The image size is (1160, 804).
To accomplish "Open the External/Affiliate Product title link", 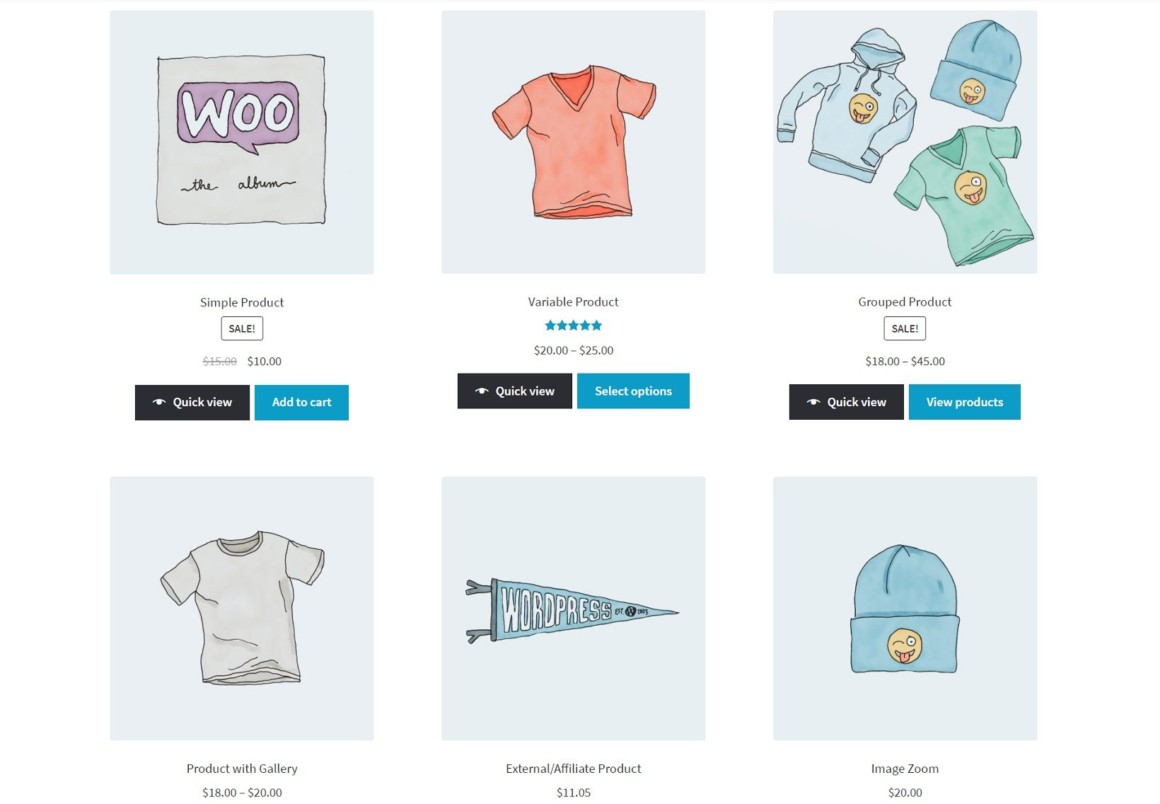I will pyautogui.click(x=573, y=768).
